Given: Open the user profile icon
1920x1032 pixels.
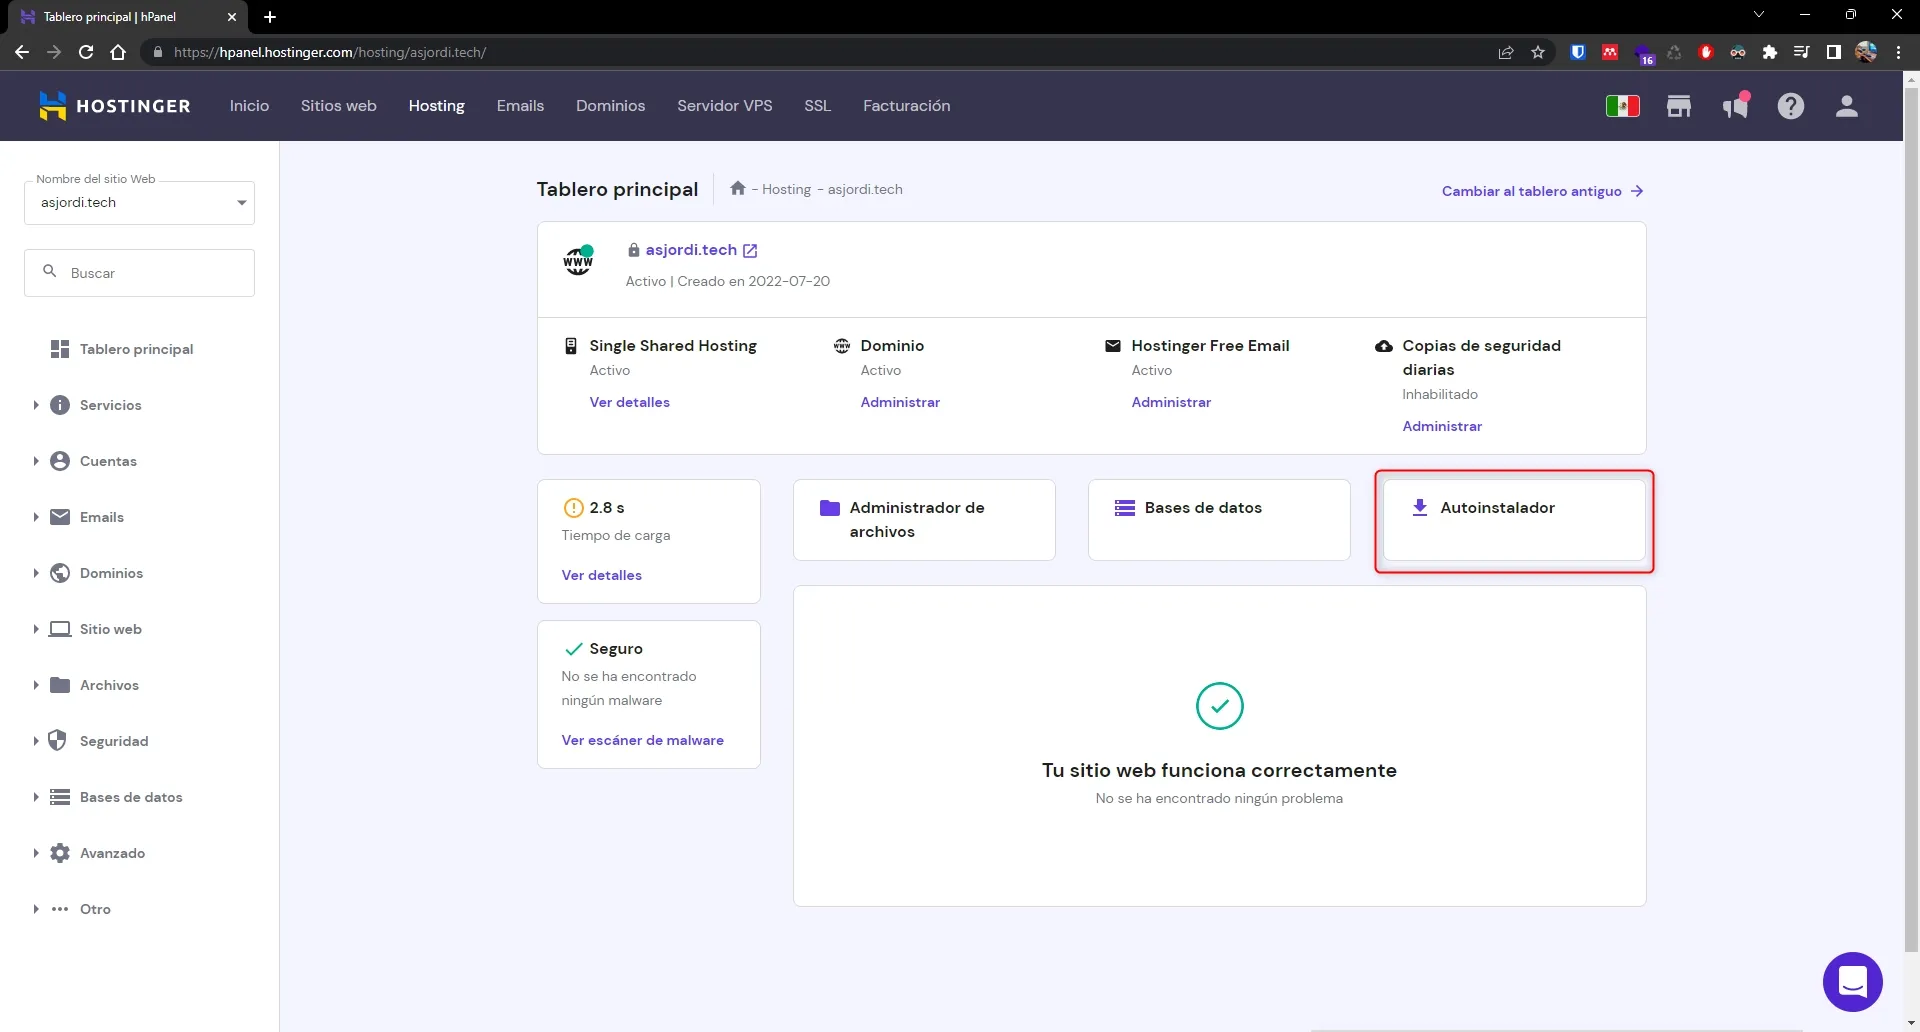Looking at the screenshot, I should 1846,106.
